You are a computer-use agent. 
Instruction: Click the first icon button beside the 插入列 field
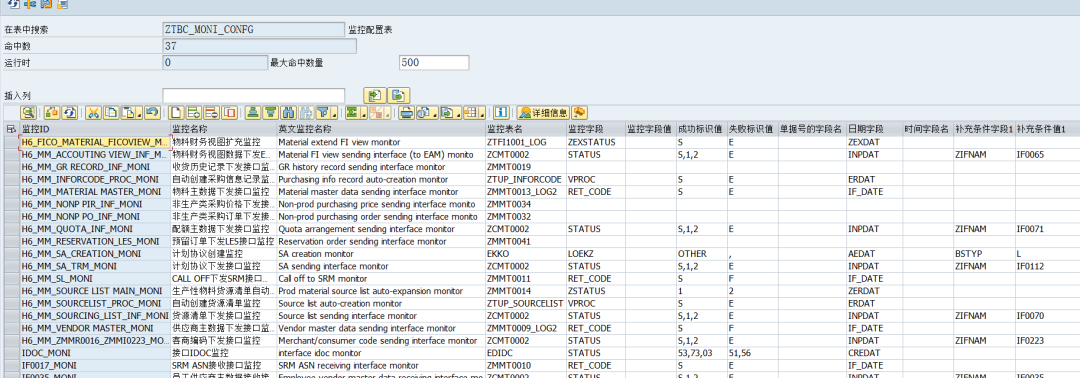click(x=375, y=95)
